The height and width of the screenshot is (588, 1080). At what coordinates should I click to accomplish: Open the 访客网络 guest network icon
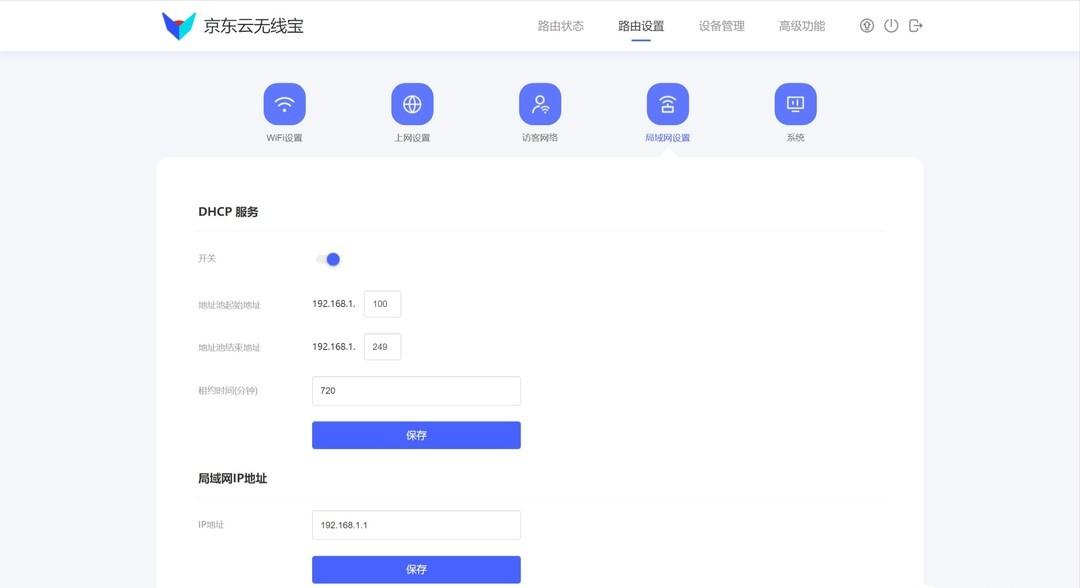540,102
